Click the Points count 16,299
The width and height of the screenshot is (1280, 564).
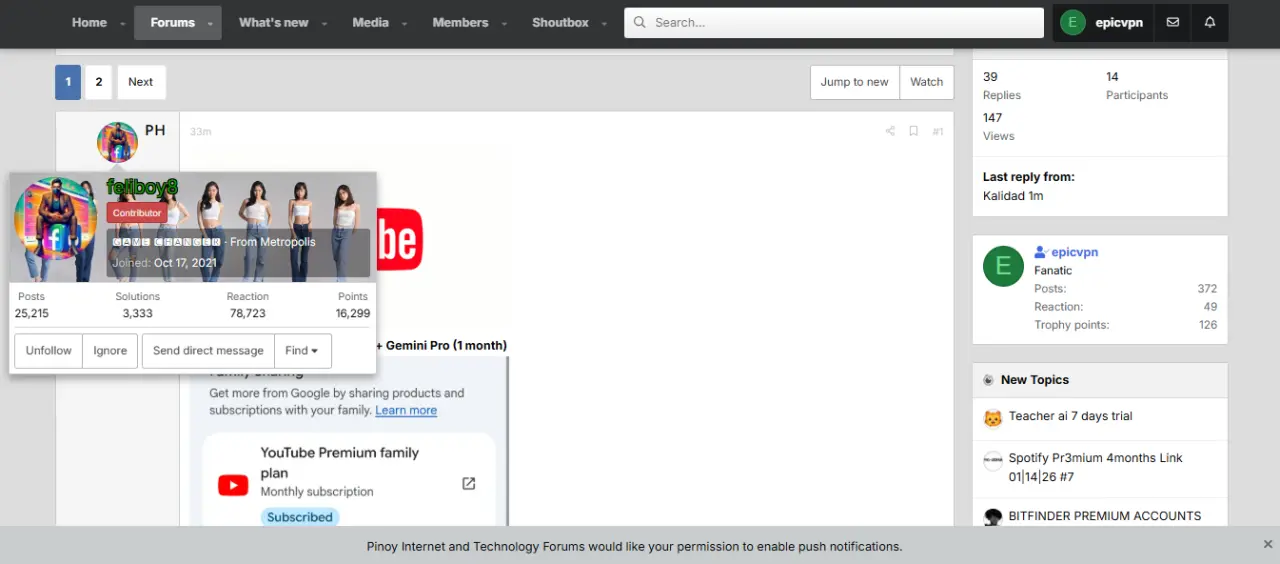coord(353,313)
